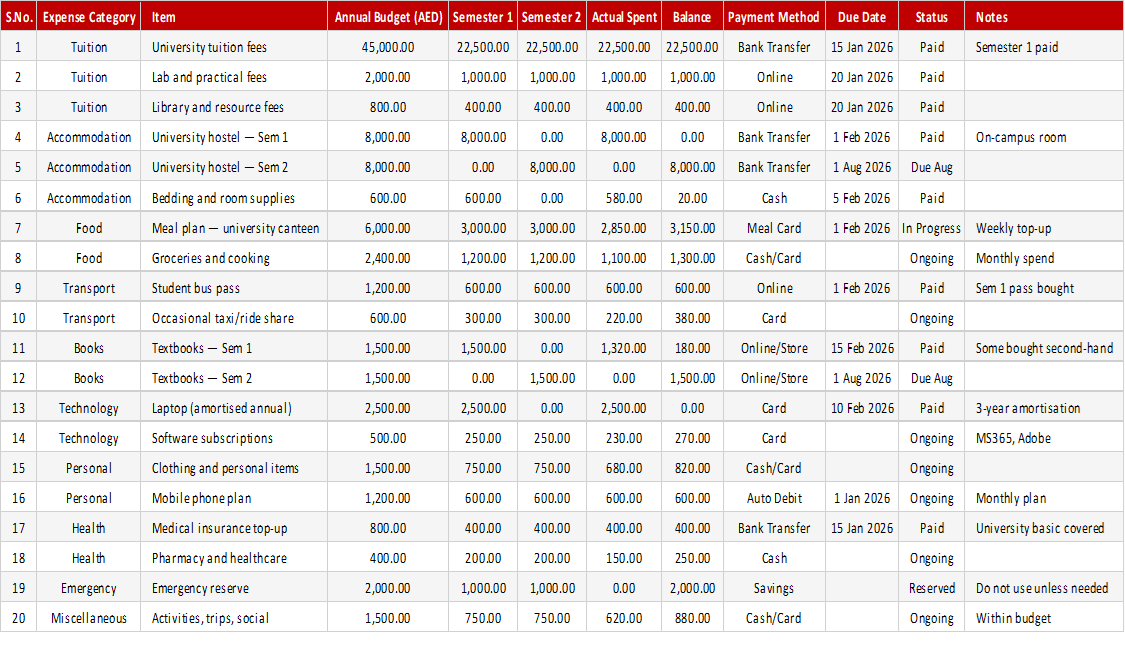Screen dimensions: 1125x661
Task: Click the 680.00 actual spent cell
Action: [623, 469]
